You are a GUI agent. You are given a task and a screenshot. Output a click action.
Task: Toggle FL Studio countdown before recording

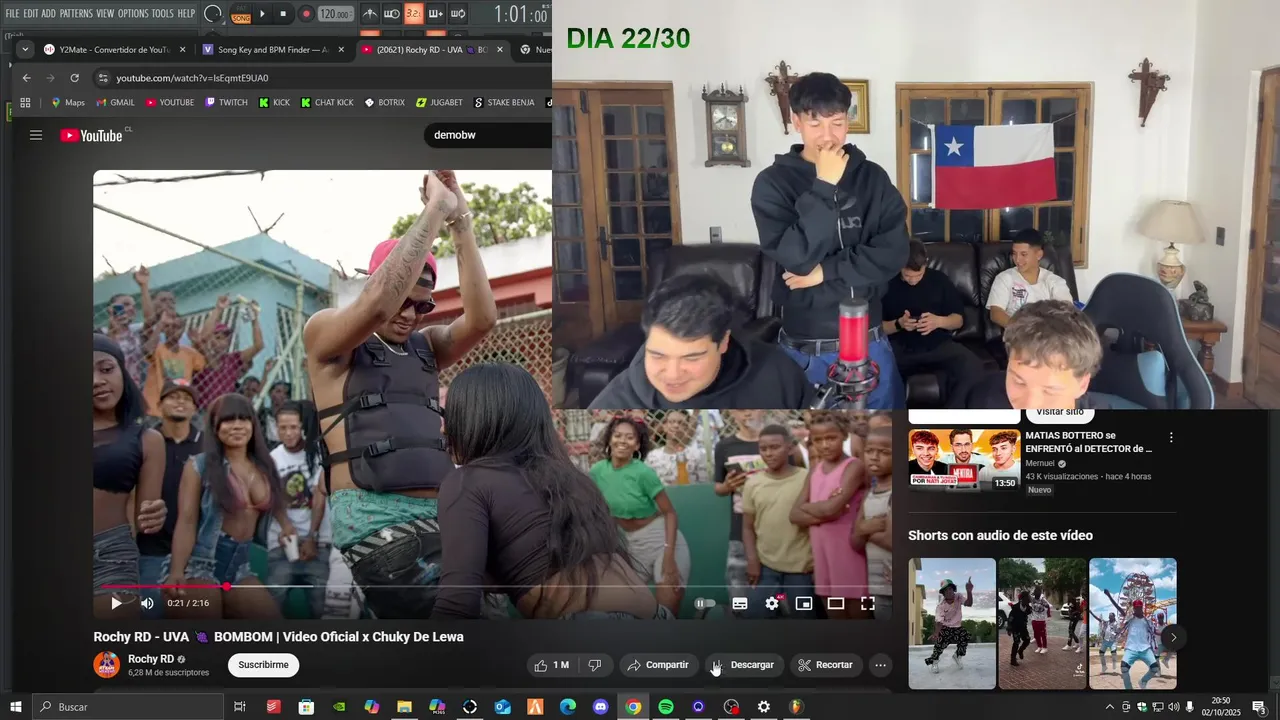coord(413,14)
